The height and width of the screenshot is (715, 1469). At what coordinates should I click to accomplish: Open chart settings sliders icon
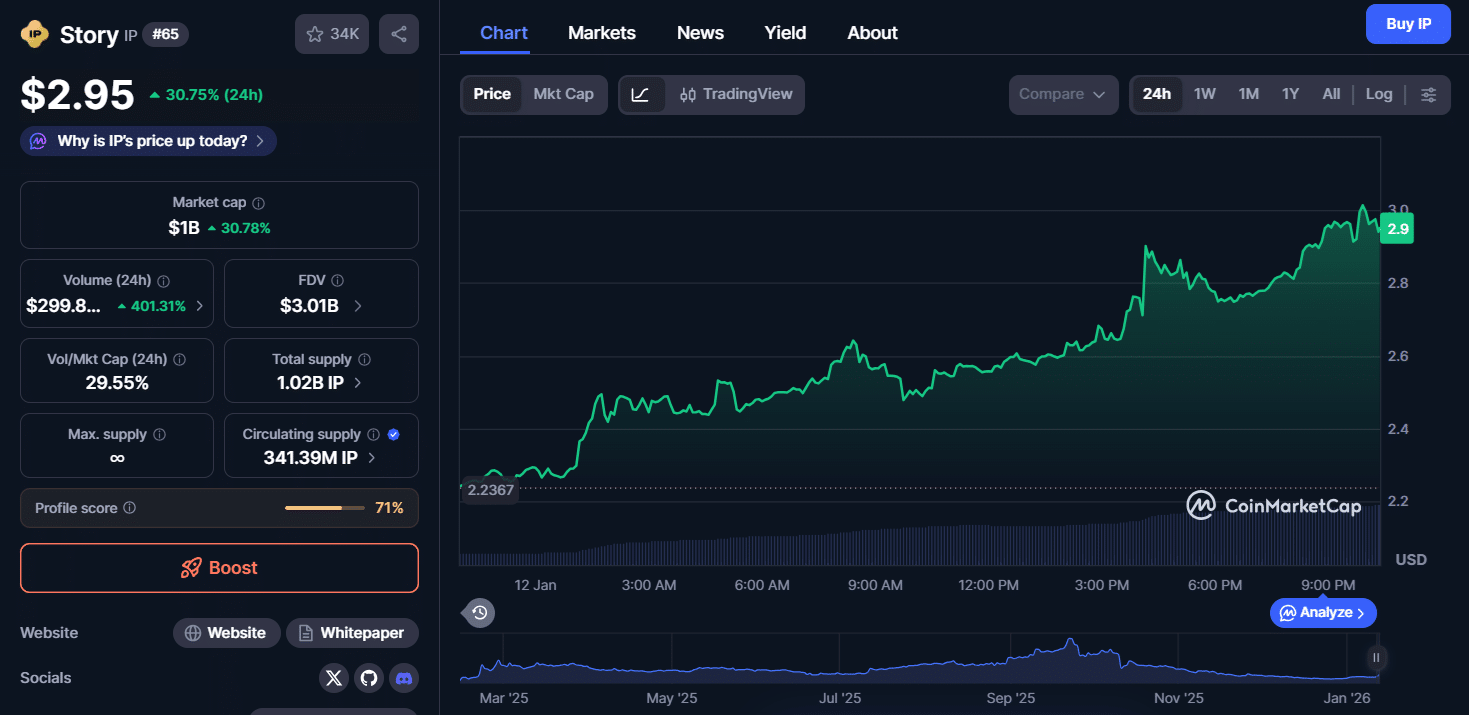(1429, 95)
